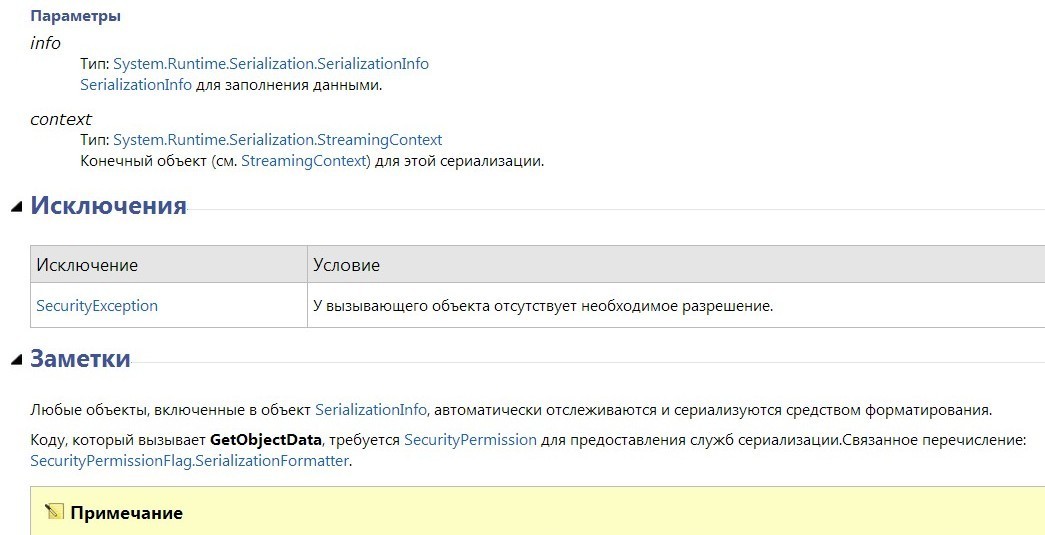
Task: Open the SecurityPermission link
Action: tap(470, 440)
